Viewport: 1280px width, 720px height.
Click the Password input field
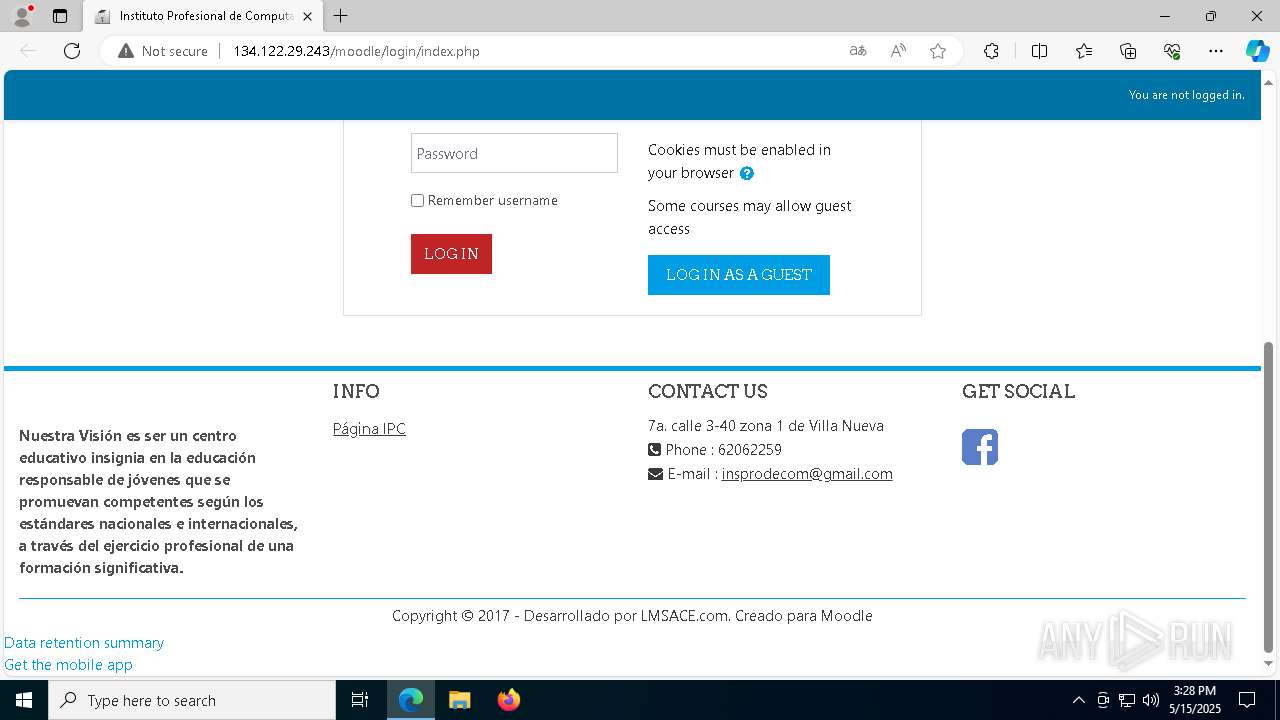coord(514,153)
